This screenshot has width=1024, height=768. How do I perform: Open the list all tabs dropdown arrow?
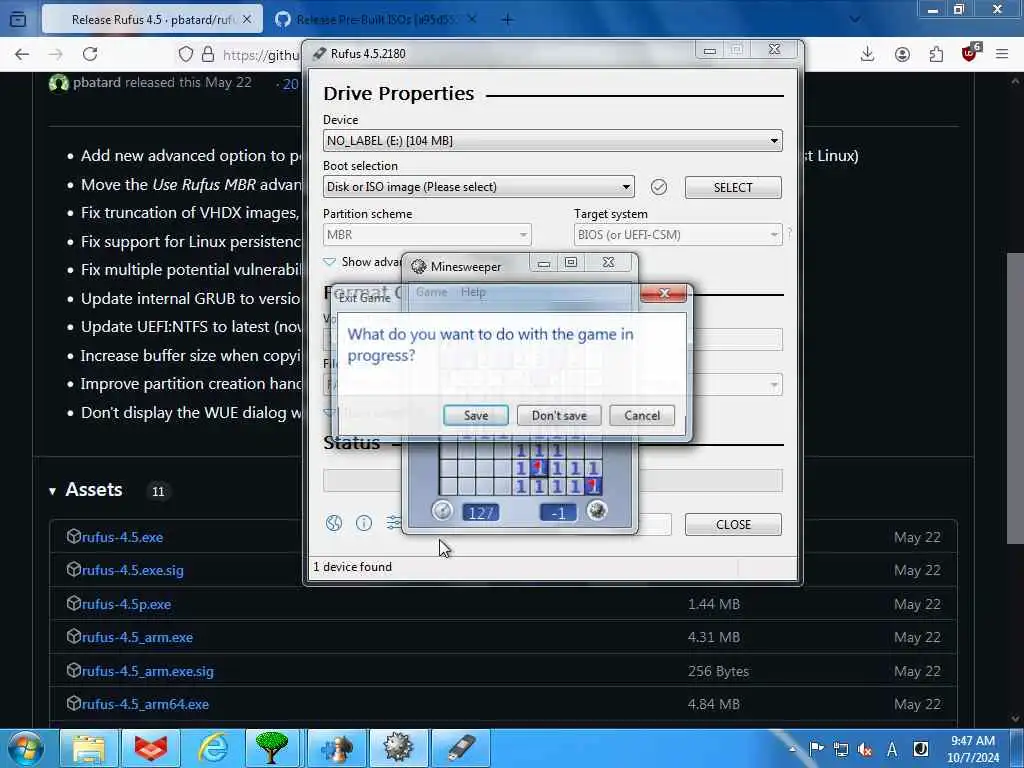[x=854, y=20]
